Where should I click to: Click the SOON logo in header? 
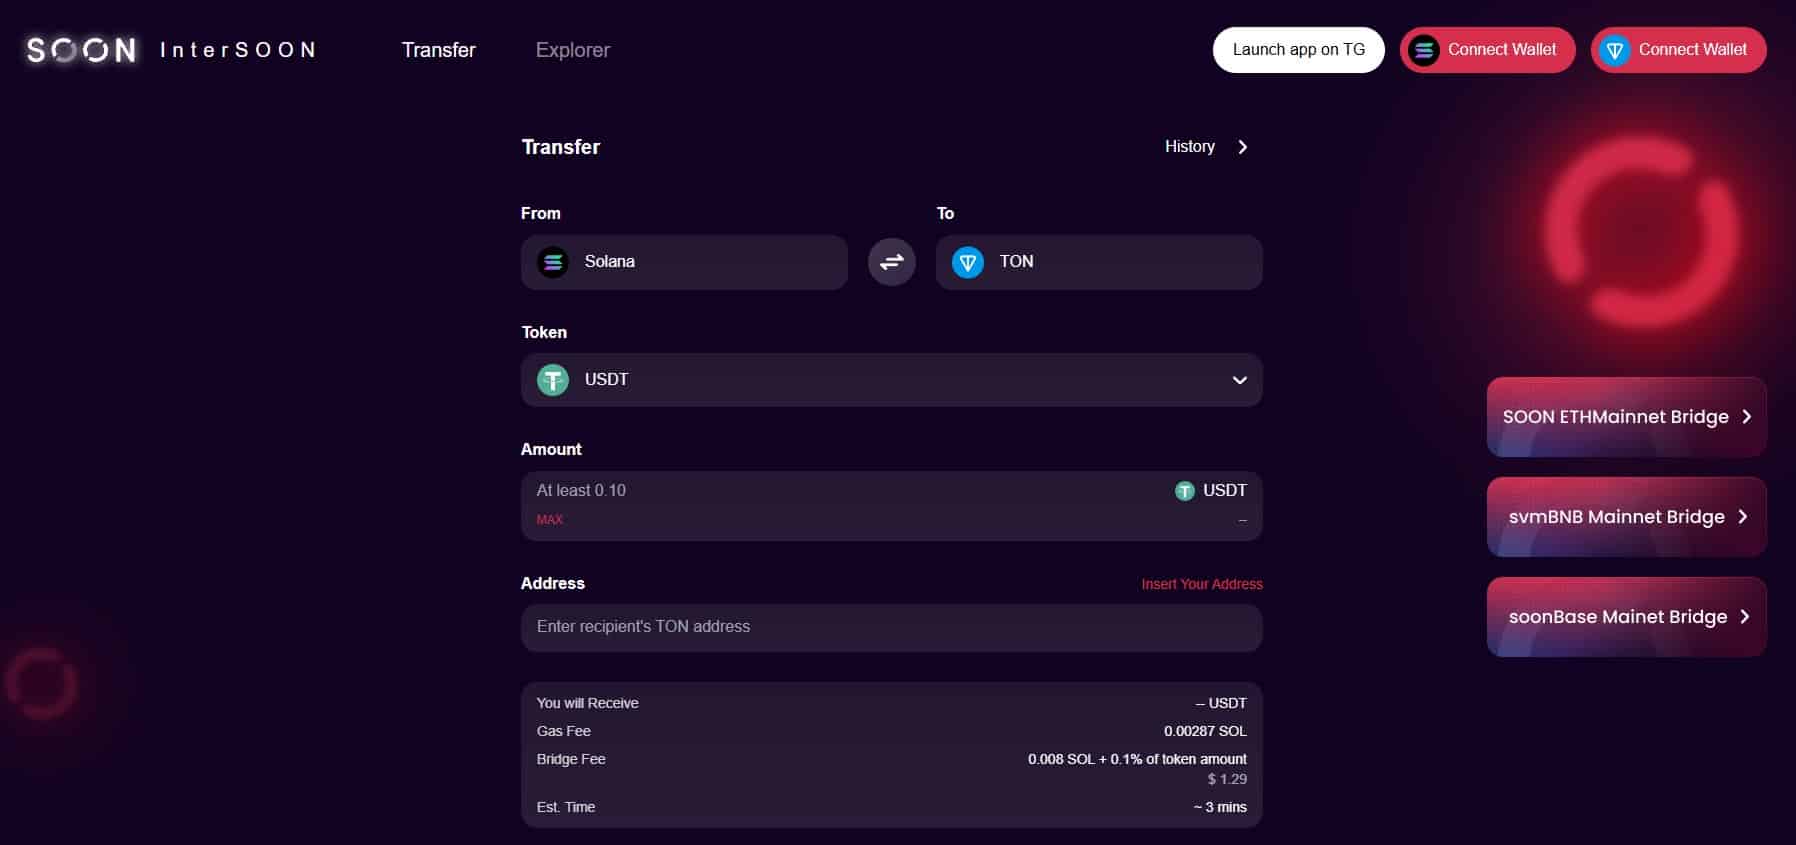click(81, 50)
